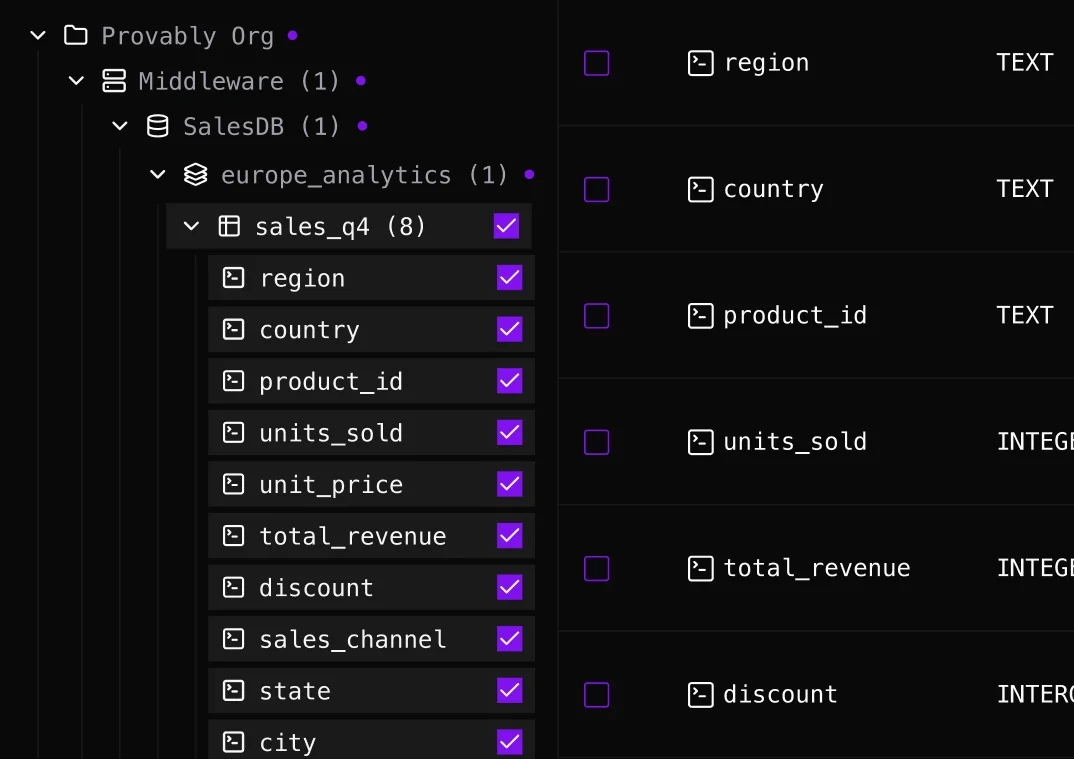The width and height of the screenshot is (1074, 759).
Task: Collapse the Provably Org tree node
Action: pos(38,34)
